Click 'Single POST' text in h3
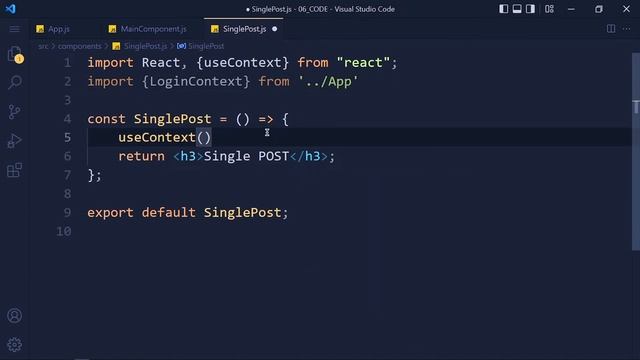This screenshot has height=360, width=640. coord(246,156)
